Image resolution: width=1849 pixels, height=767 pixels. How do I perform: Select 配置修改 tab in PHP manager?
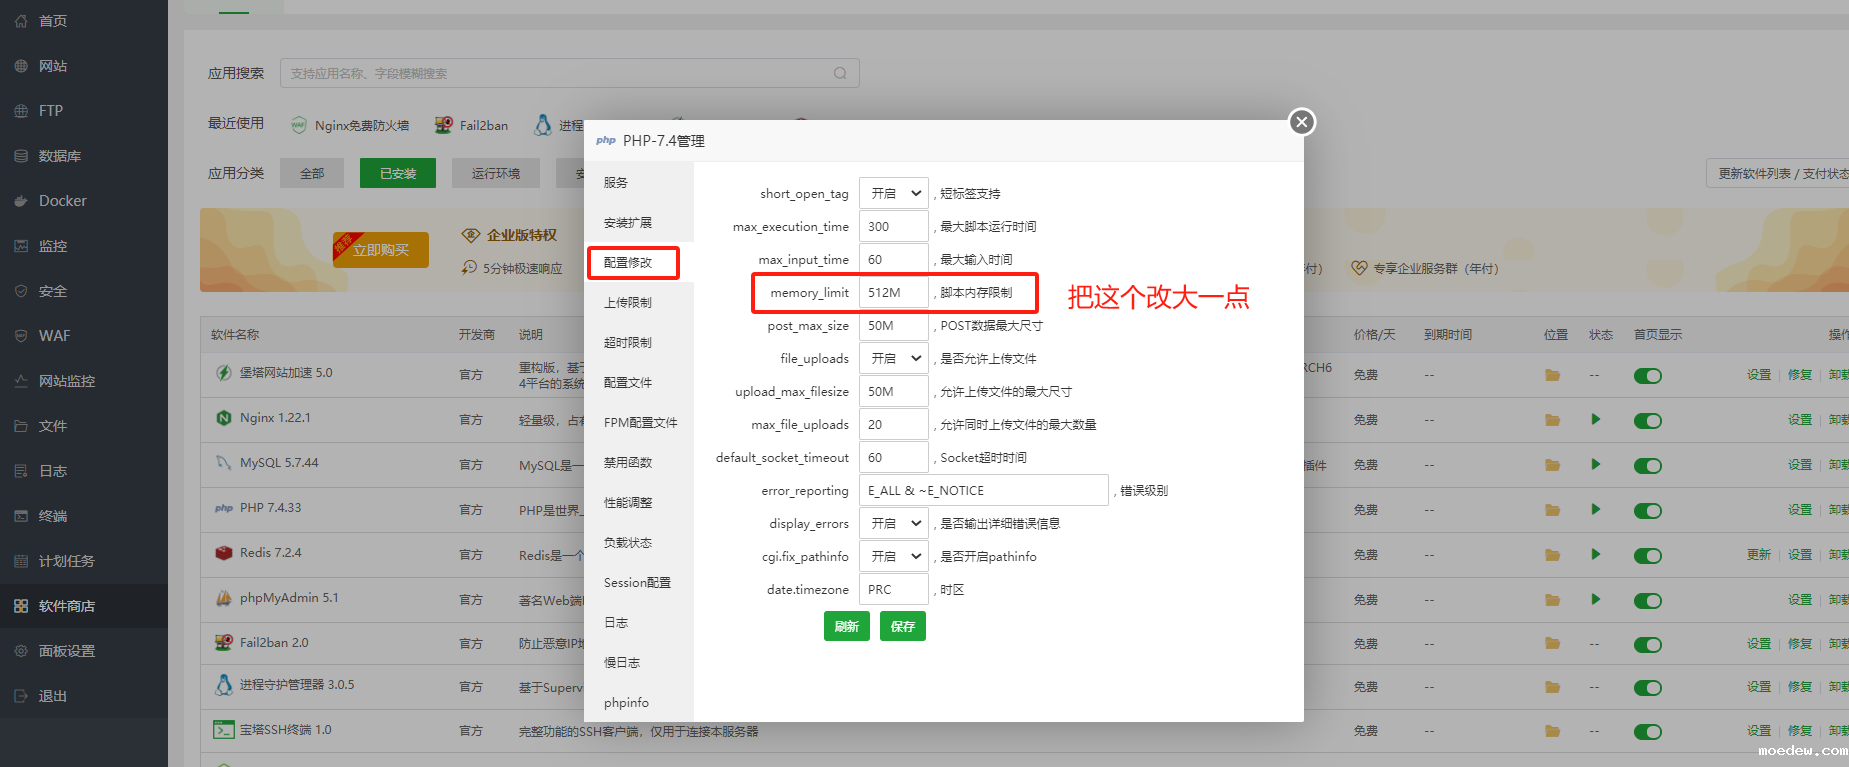click(x=632, y=262)
